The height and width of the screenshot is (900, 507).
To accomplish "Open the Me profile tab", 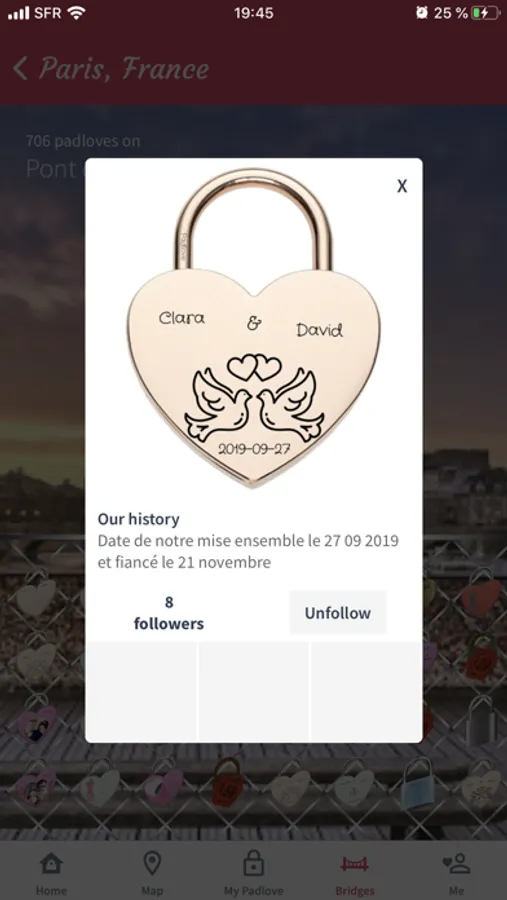I will coord(456,864).
